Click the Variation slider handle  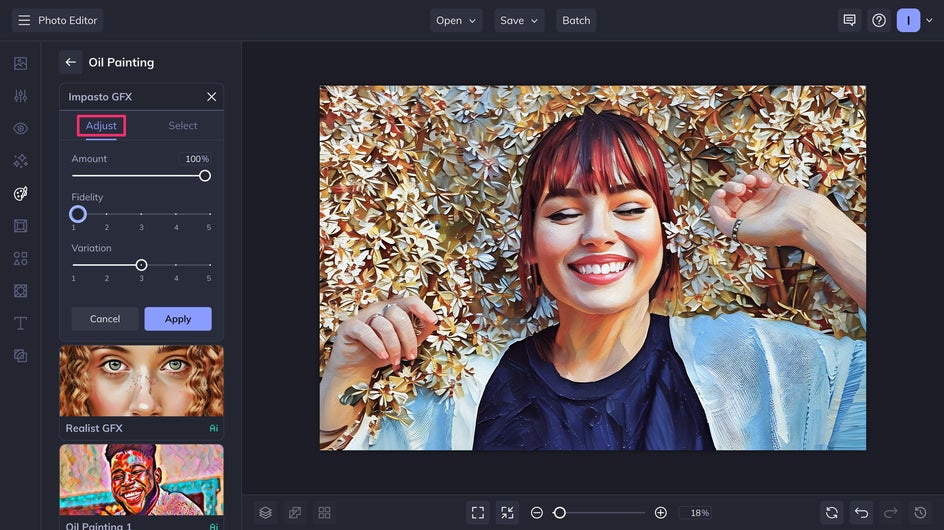141,265
